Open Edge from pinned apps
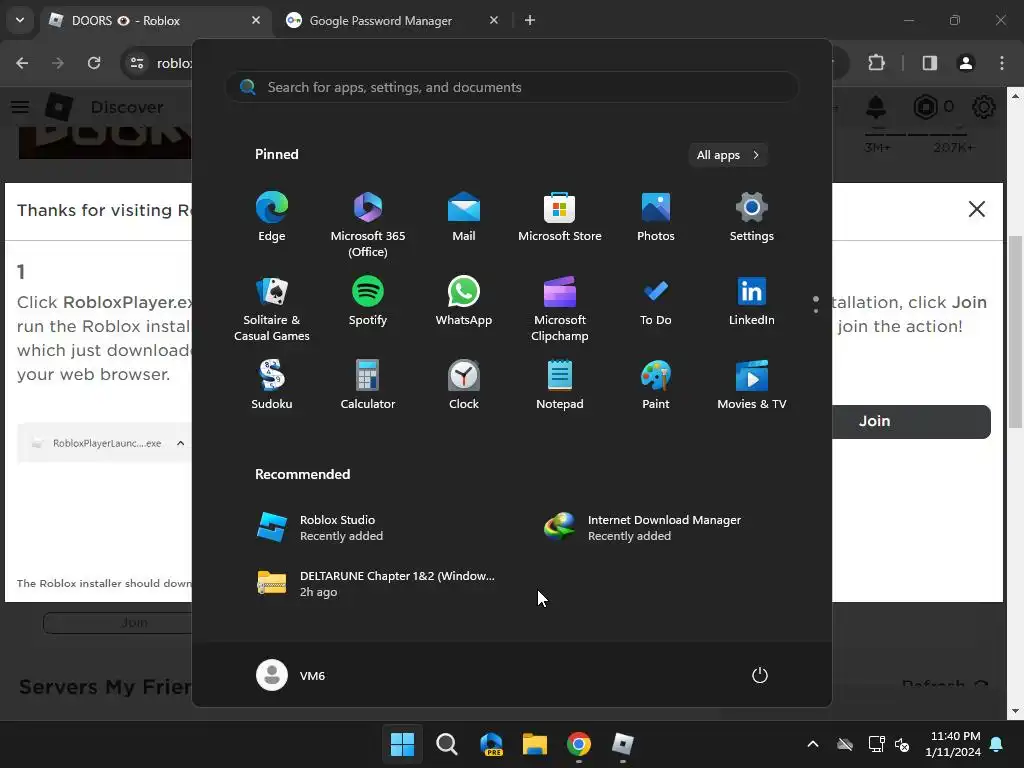 [x=272, y=218]
